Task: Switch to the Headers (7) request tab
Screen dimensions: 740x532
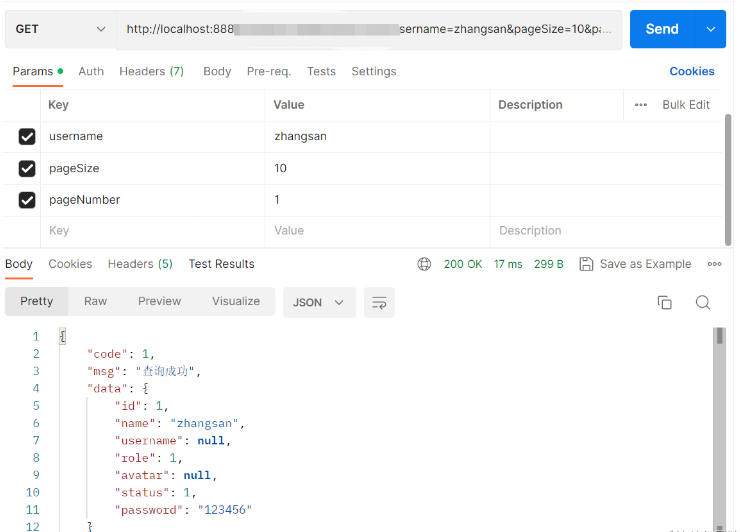Action: pos(151,71)
